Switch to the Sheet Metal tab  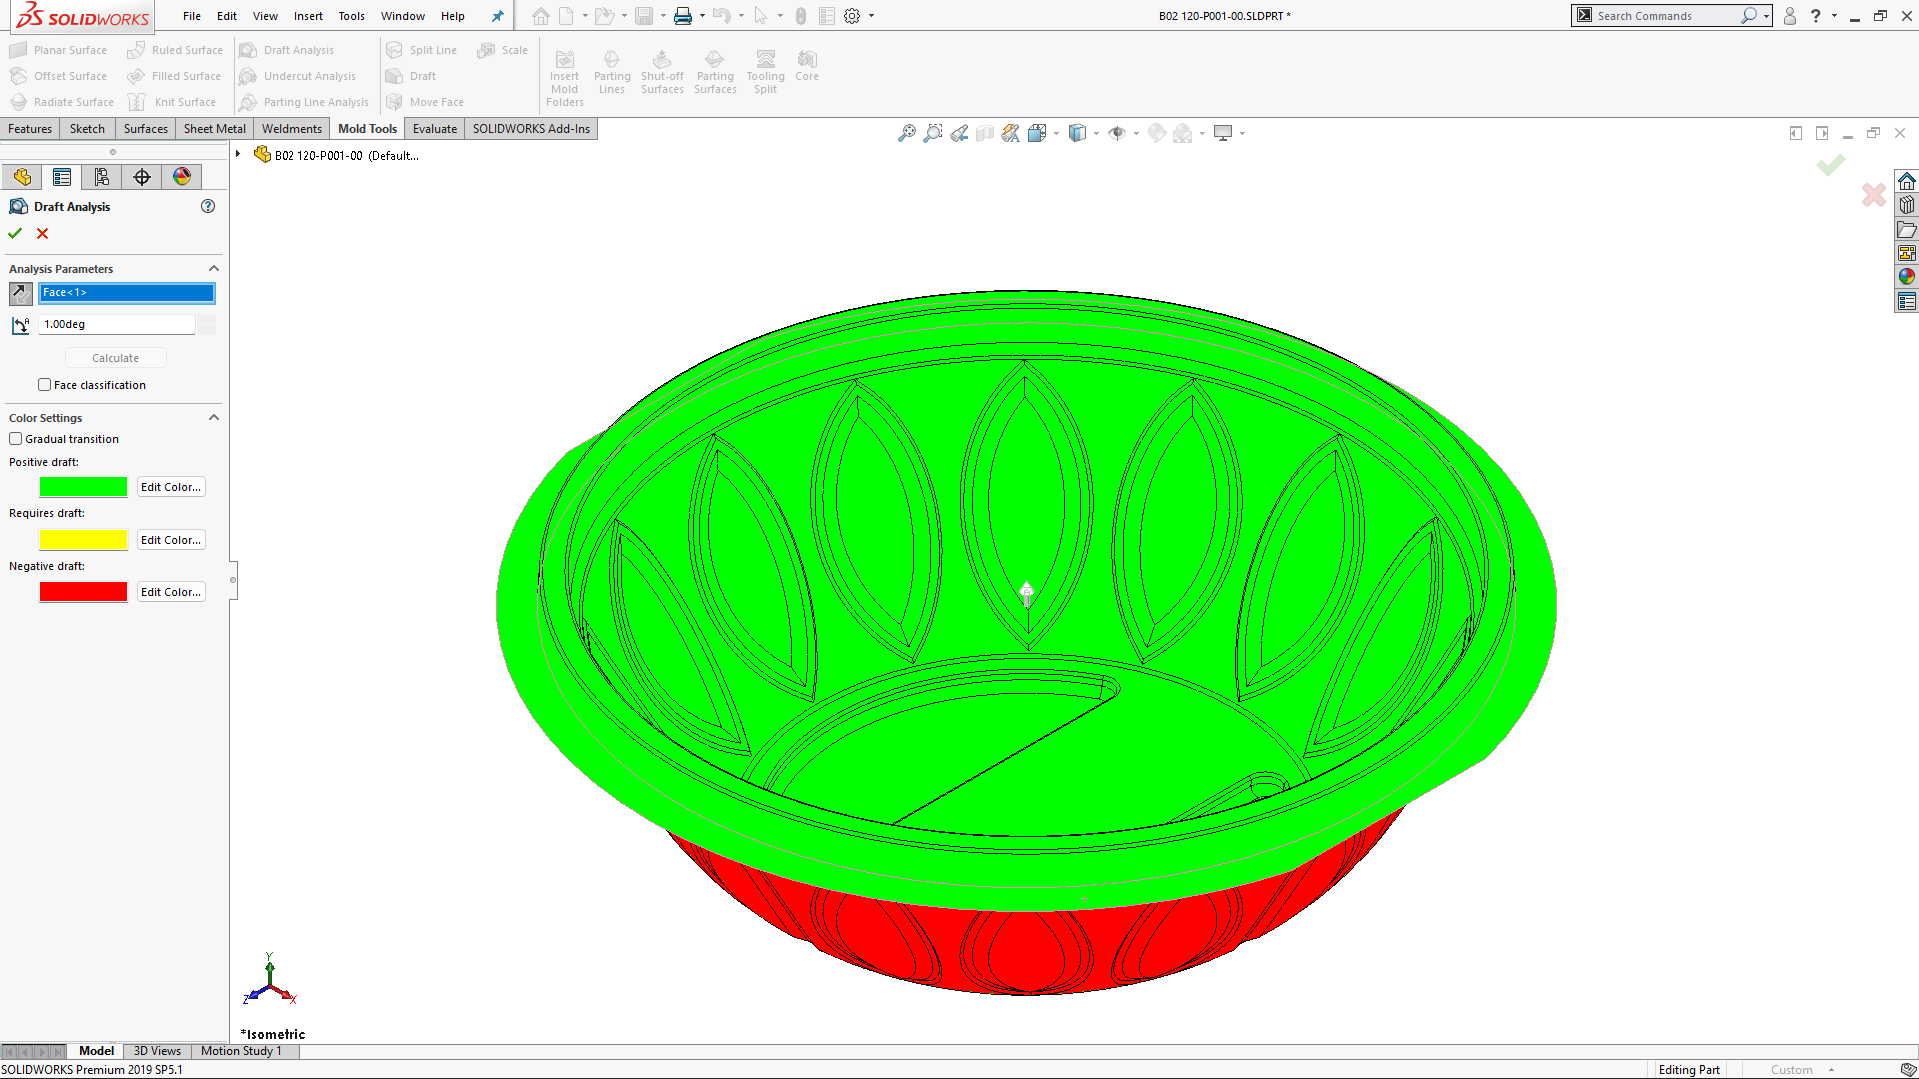click(x=215, y=129)
